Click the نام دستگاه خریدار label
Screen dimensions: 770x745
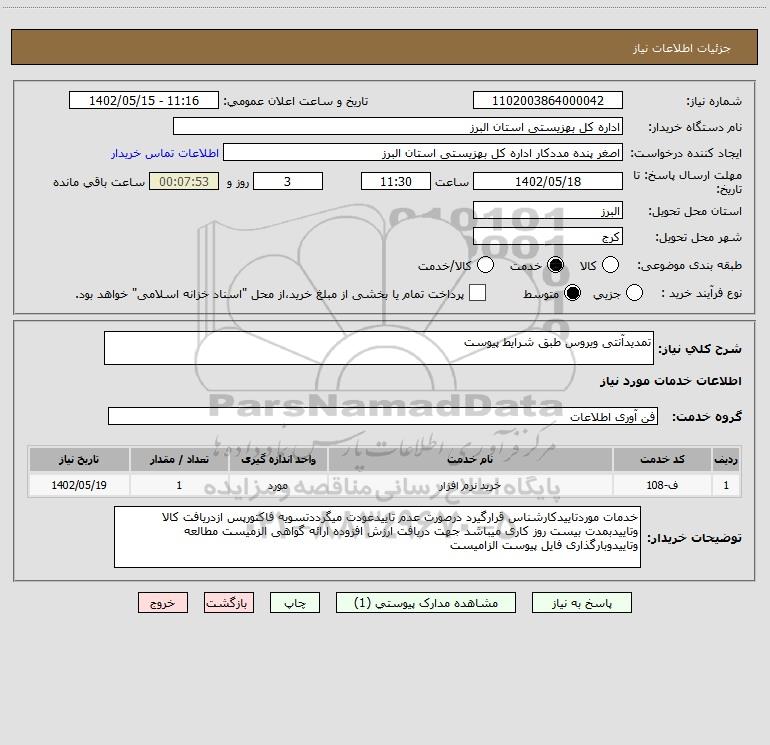coord(695,127)
